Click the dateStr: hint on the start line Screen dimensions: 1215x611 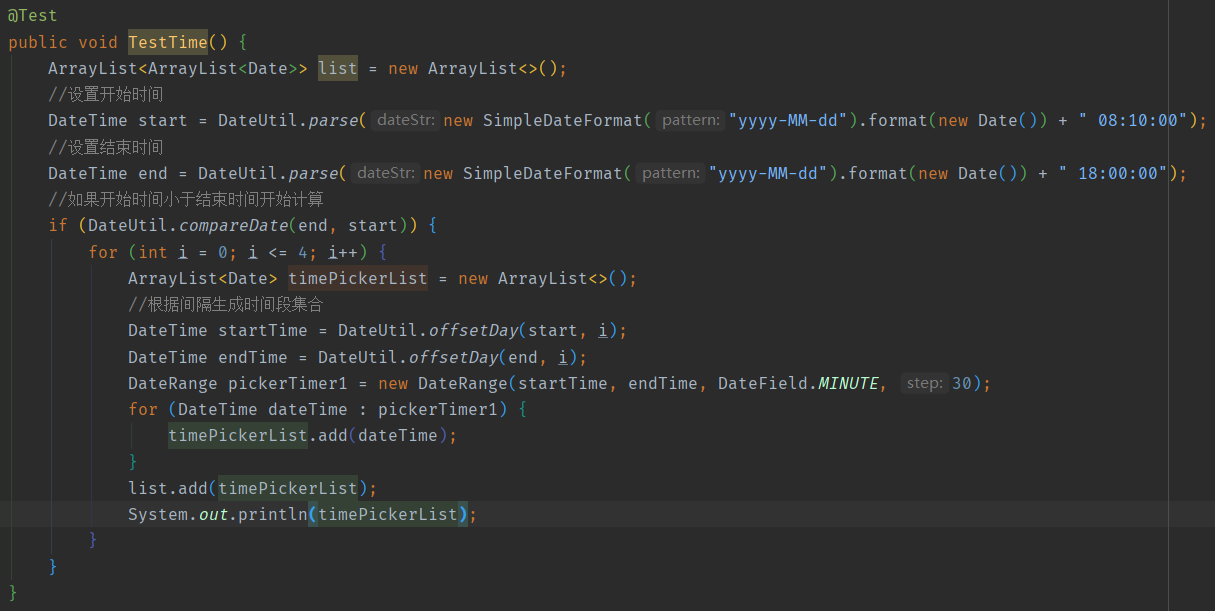pos(405,120)
